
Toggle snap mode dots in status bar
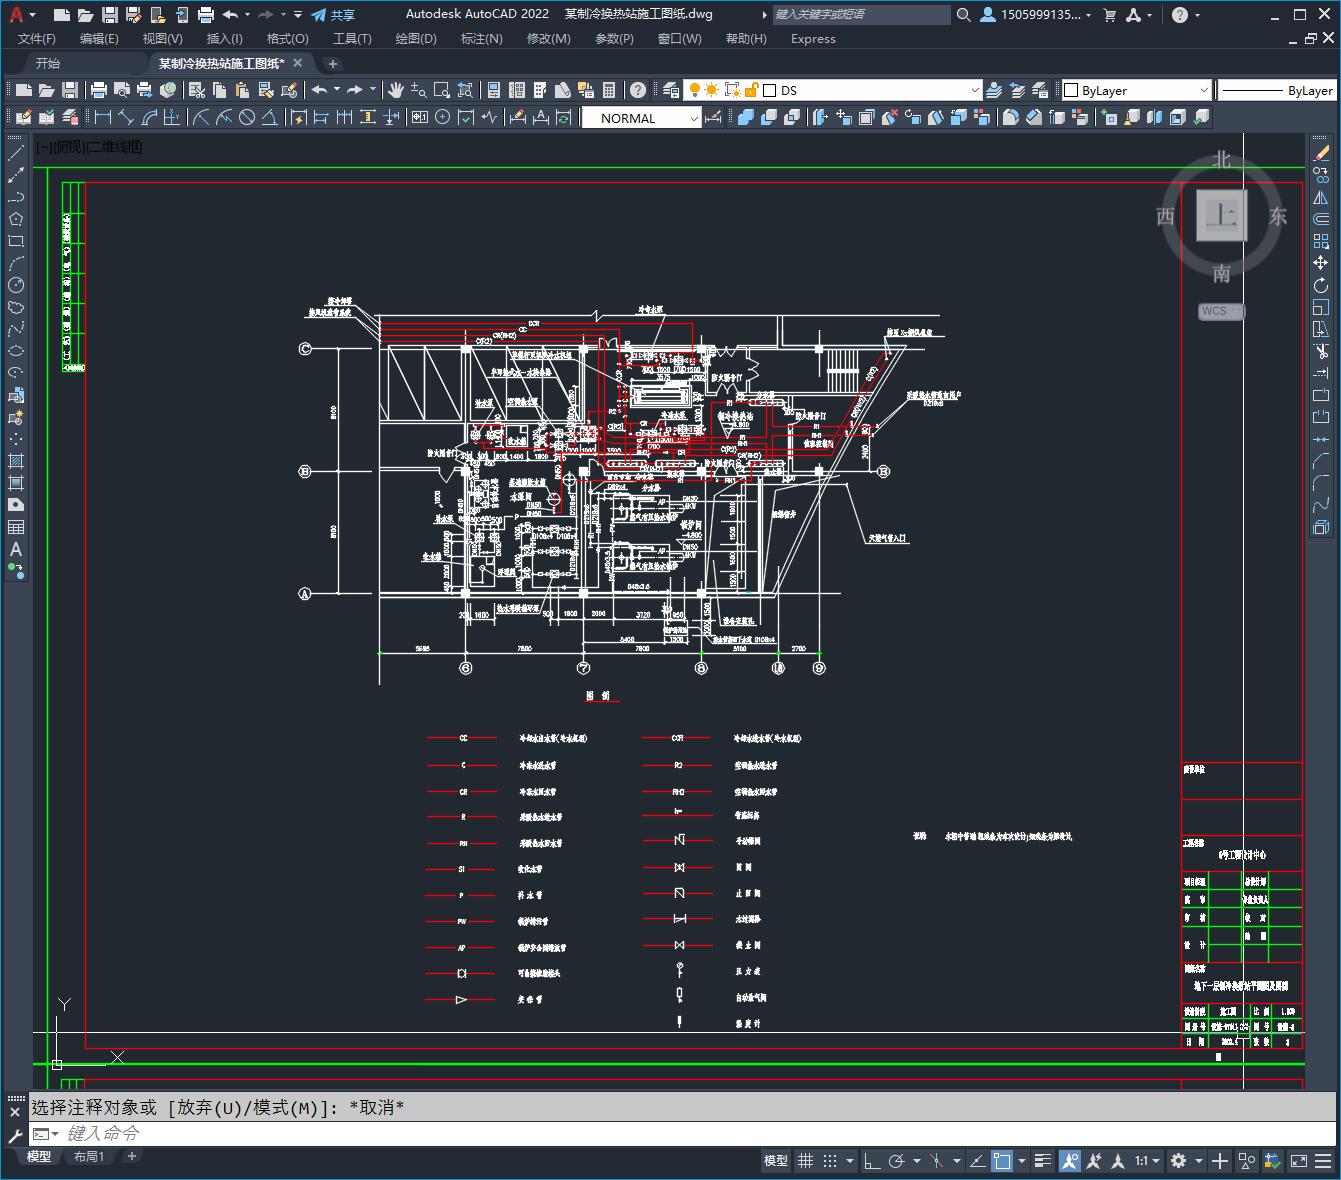pos(830,1161)
